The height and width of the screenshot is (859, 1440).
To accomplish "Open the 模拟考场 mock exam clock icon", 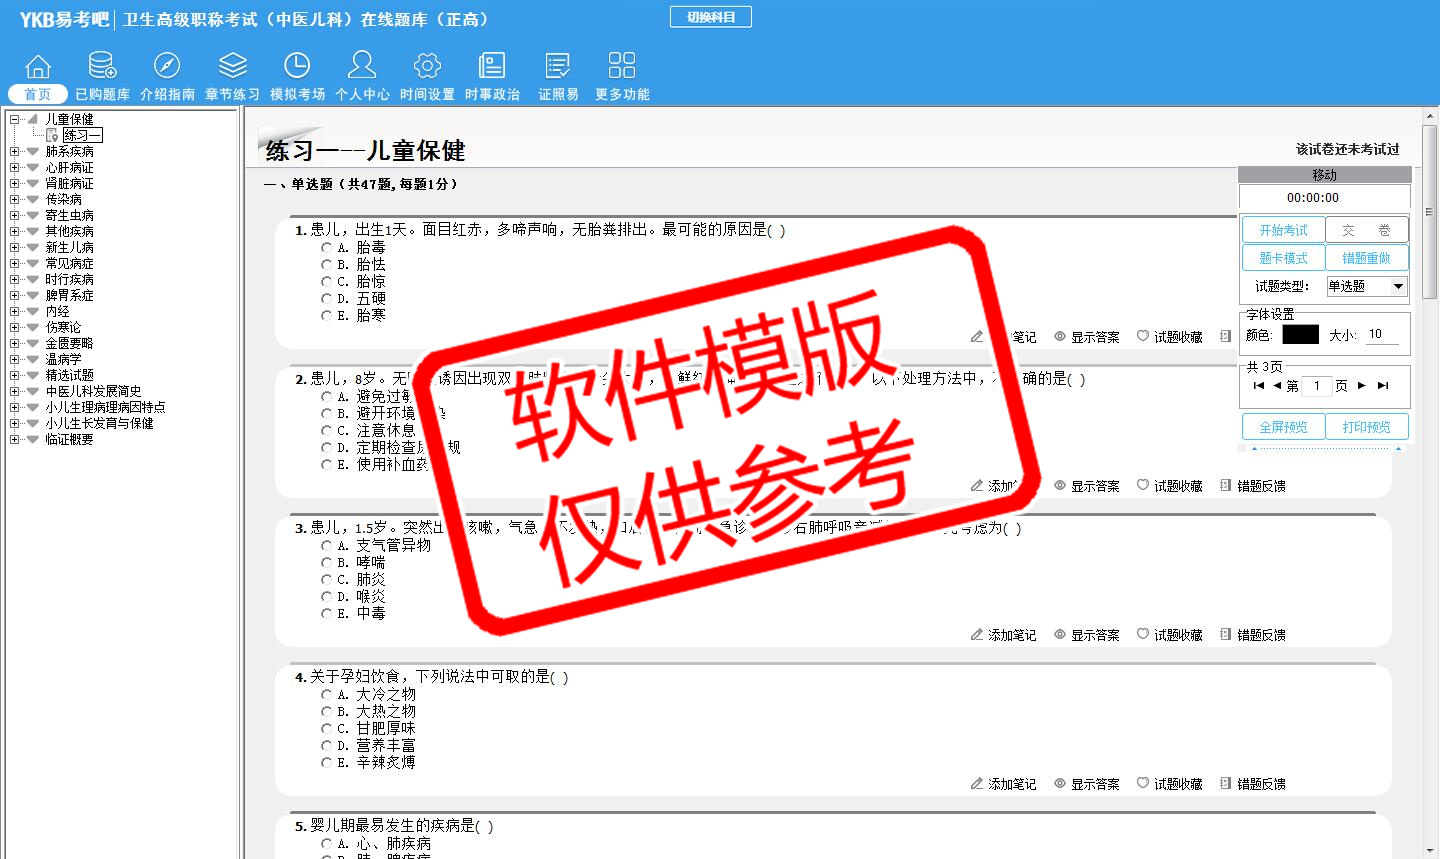I will [x=297, y=67].
